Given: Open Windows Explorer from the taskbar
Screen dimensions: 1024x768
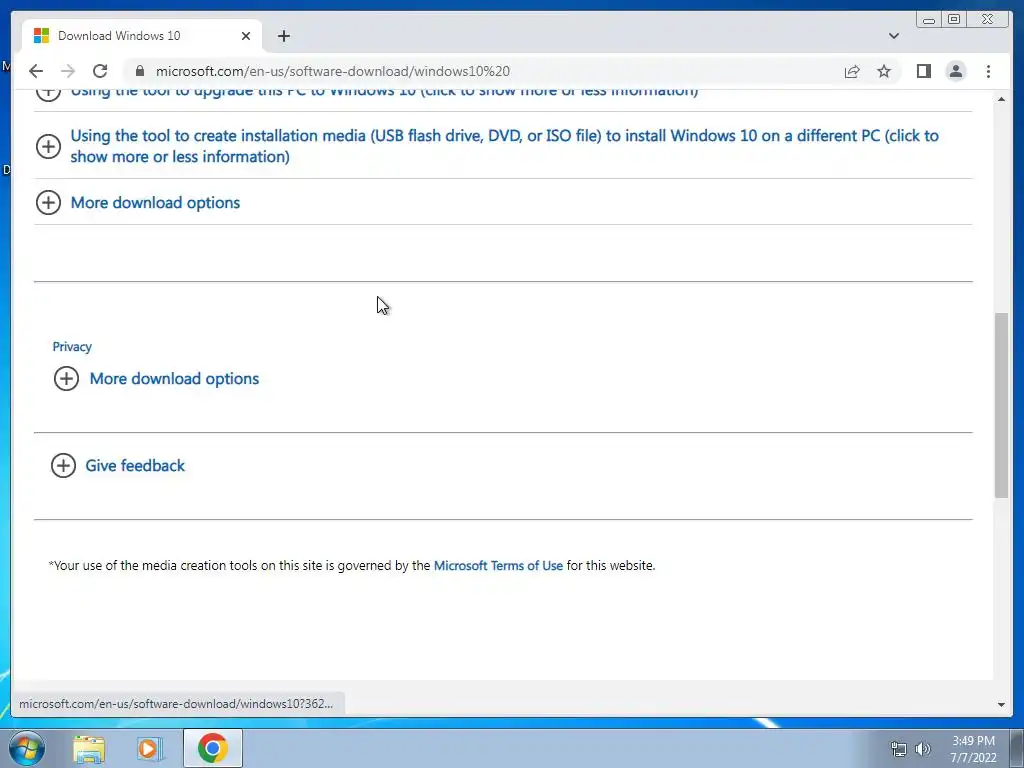Looking at the screenshot, I should tap(88, 749).
